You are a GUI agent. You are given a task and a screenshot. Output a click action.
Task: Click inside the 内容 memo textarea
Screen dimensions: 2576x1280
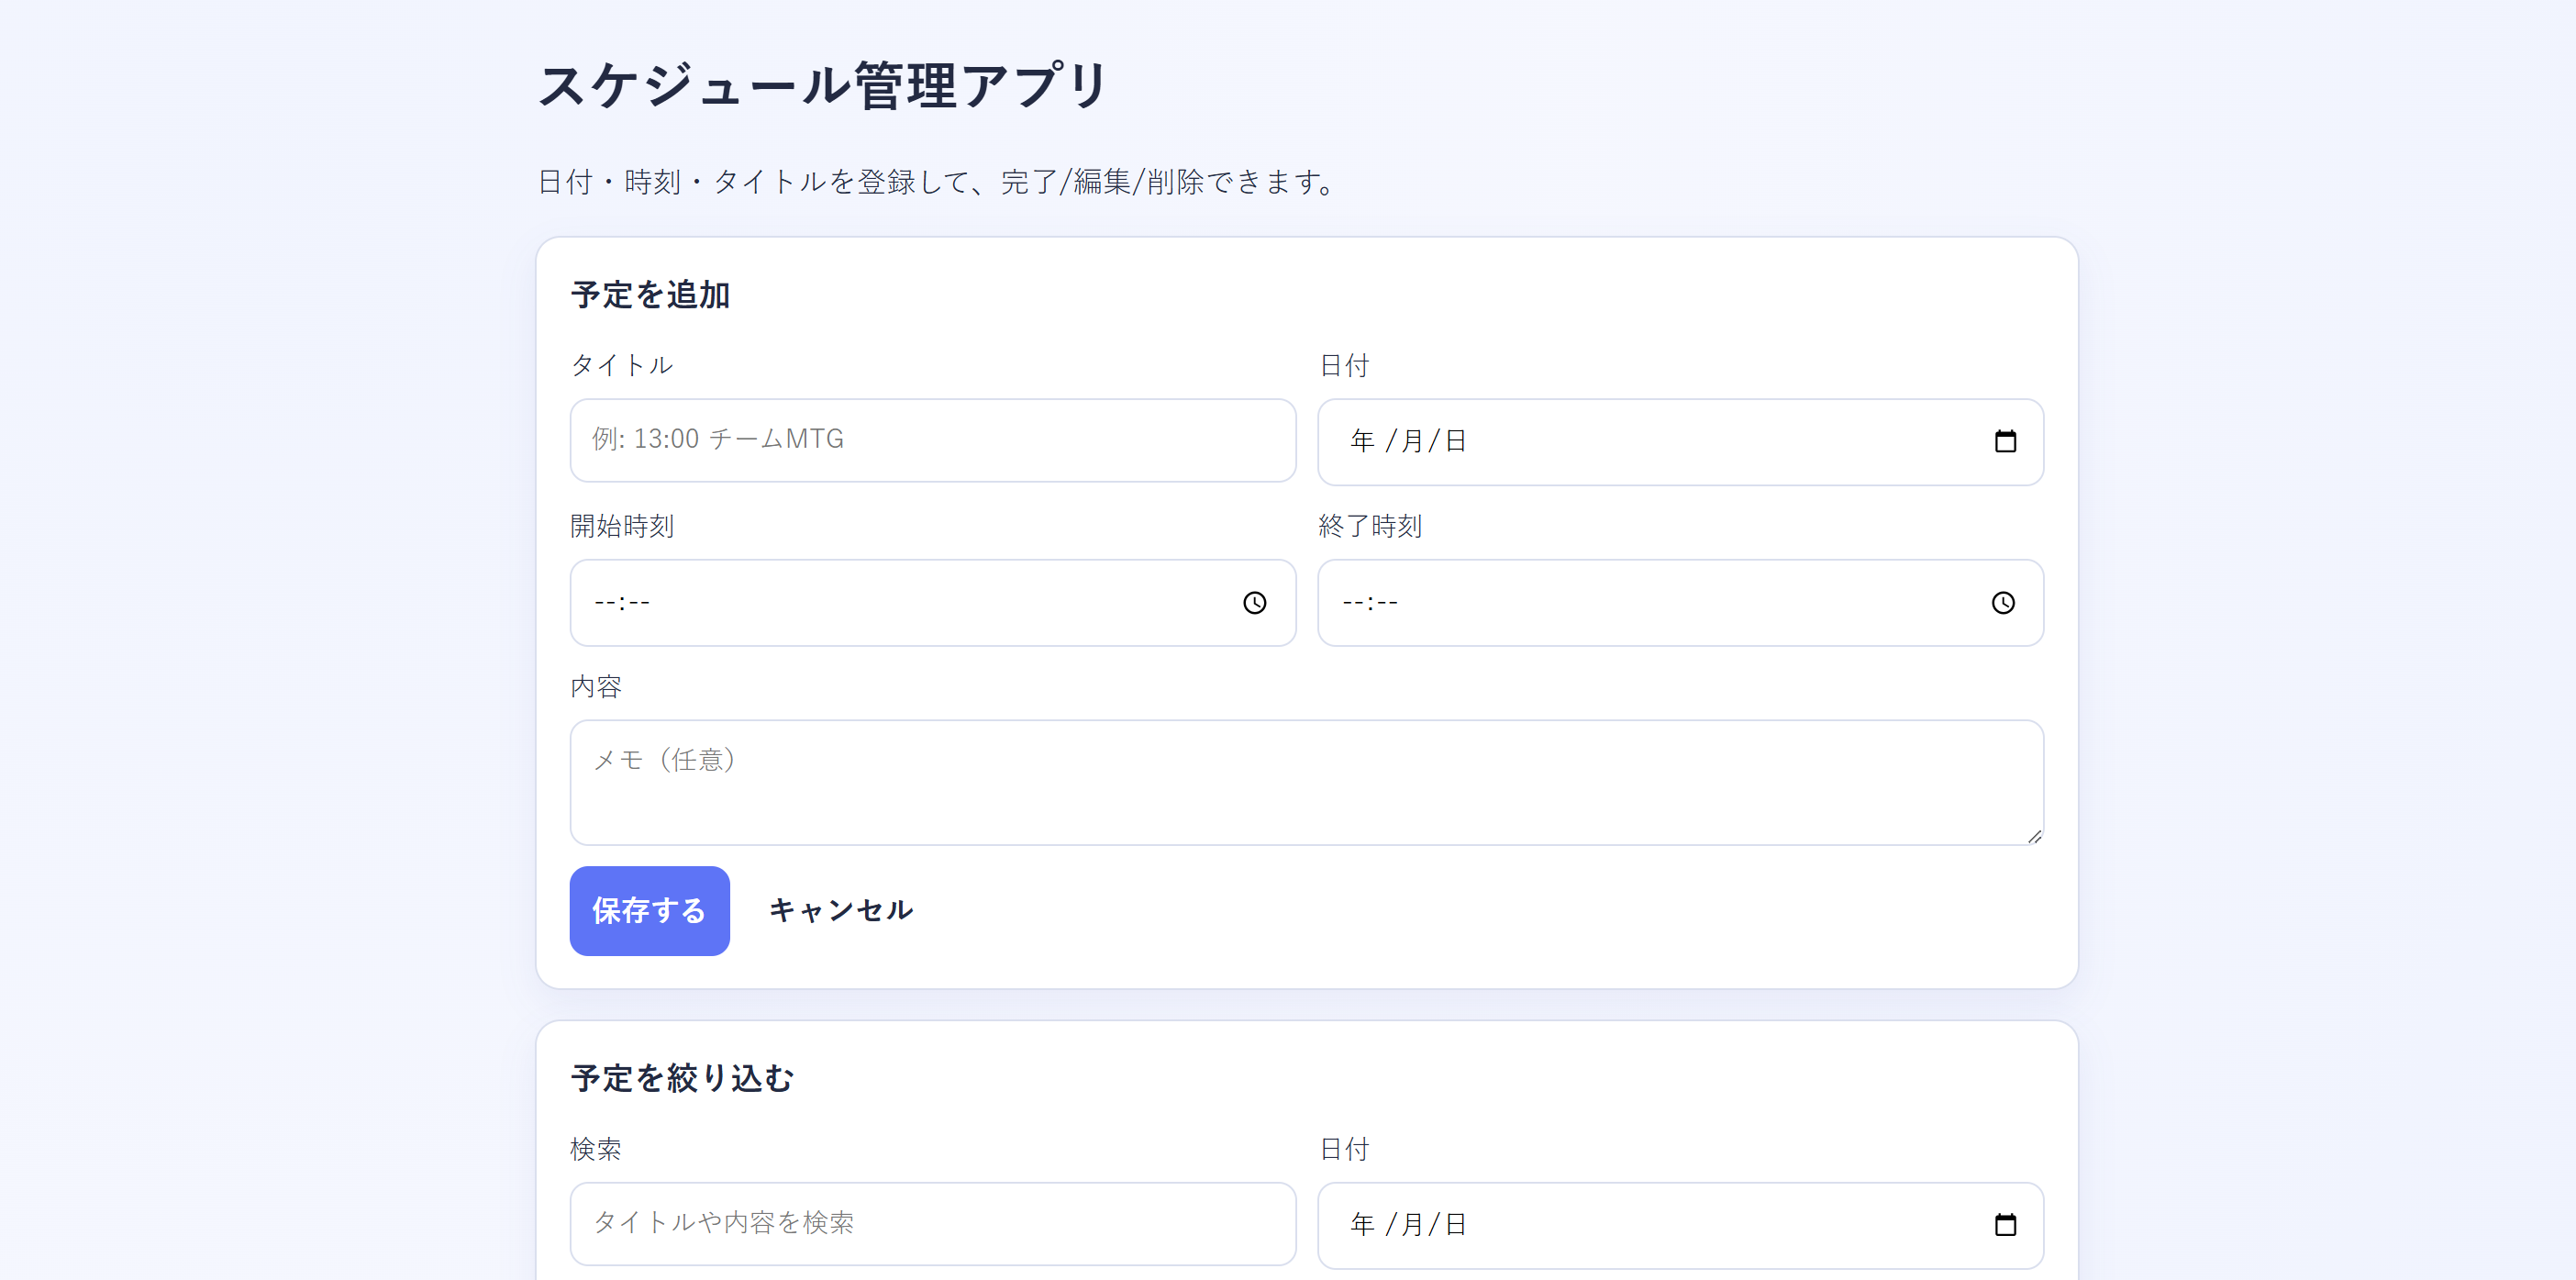coord(1305,782)
